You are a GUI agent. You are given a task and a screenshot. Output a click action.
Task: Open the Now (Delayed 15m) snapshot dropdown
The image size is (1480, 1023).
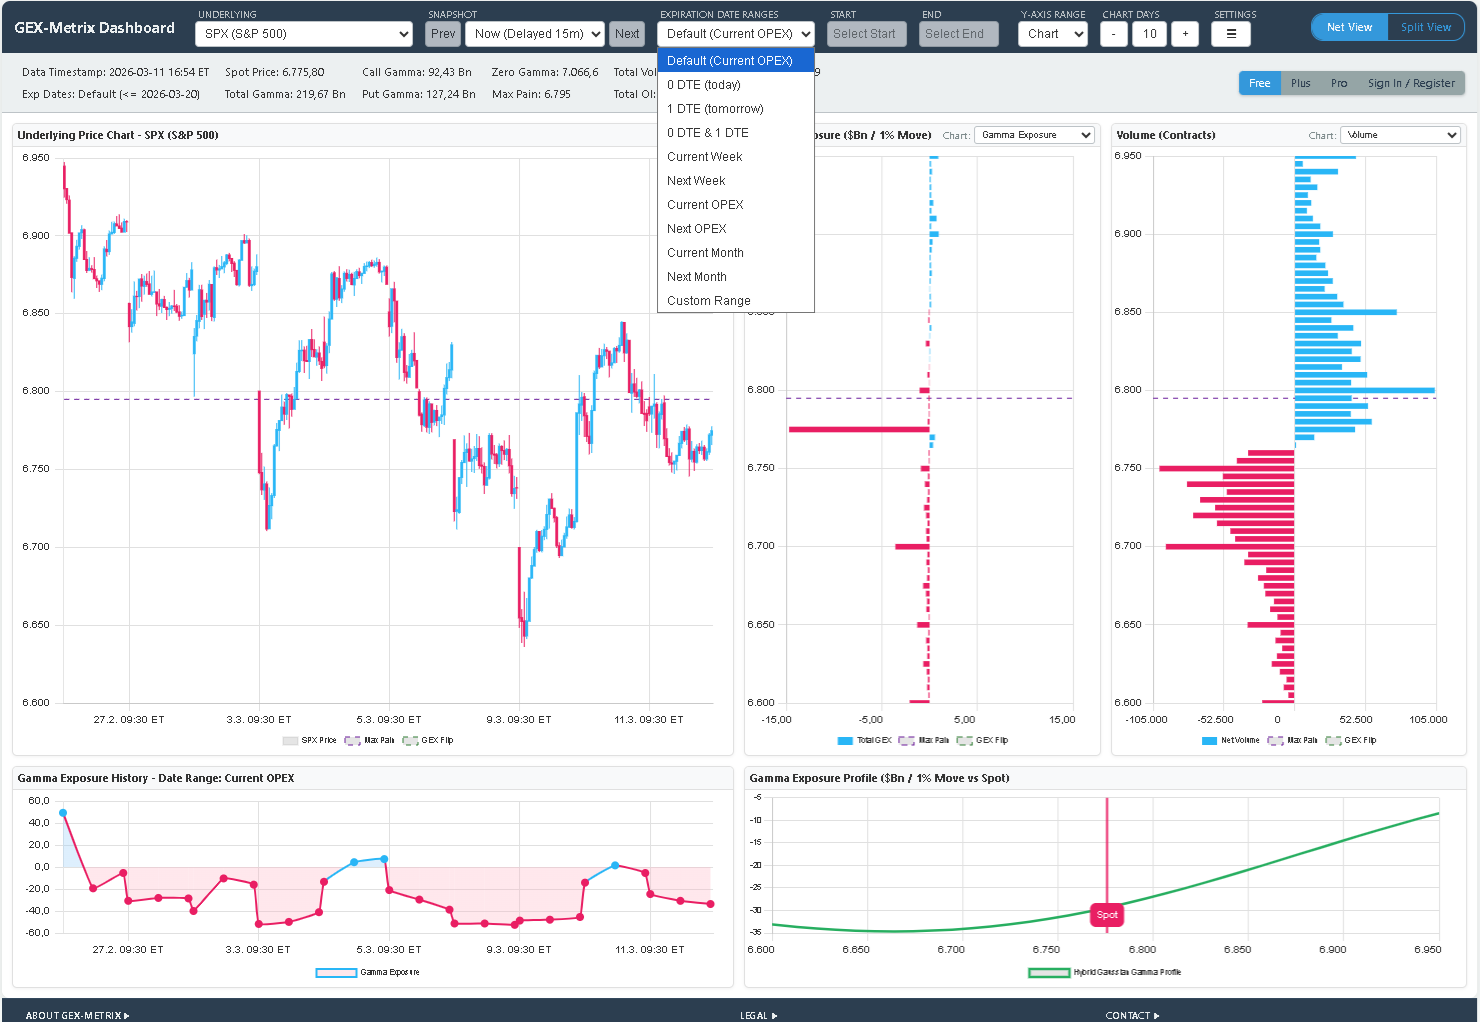(x=534, y=33)
